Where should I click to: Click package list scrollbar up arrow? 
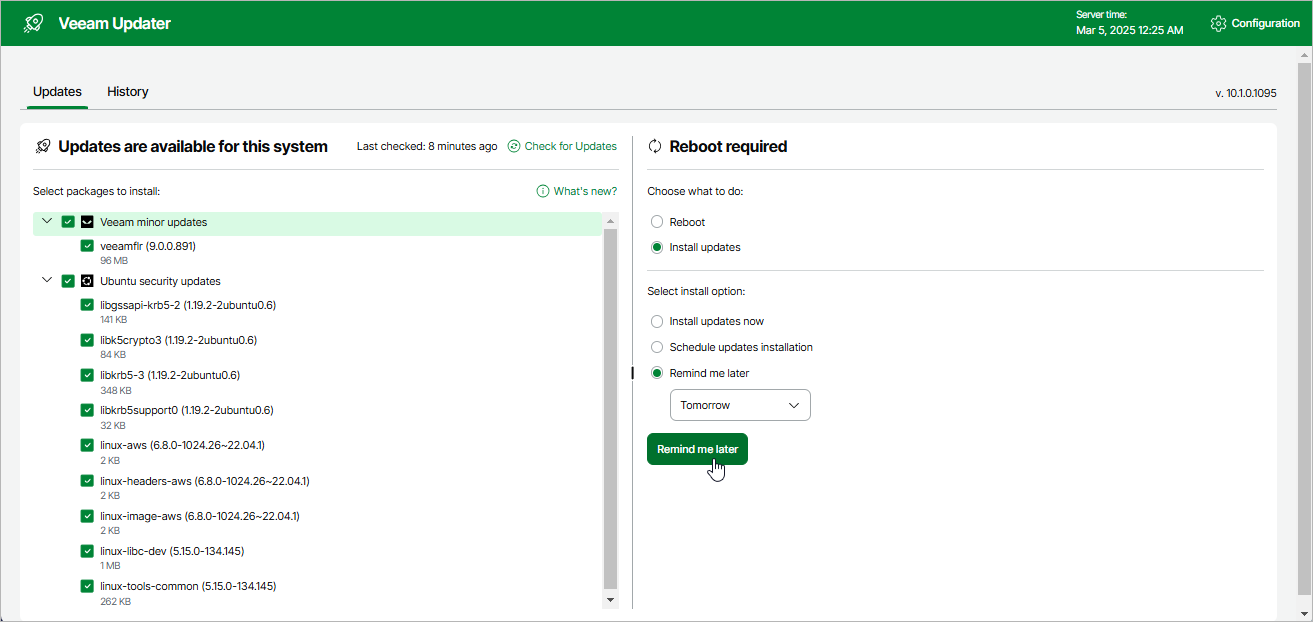(x=611, y=219)
